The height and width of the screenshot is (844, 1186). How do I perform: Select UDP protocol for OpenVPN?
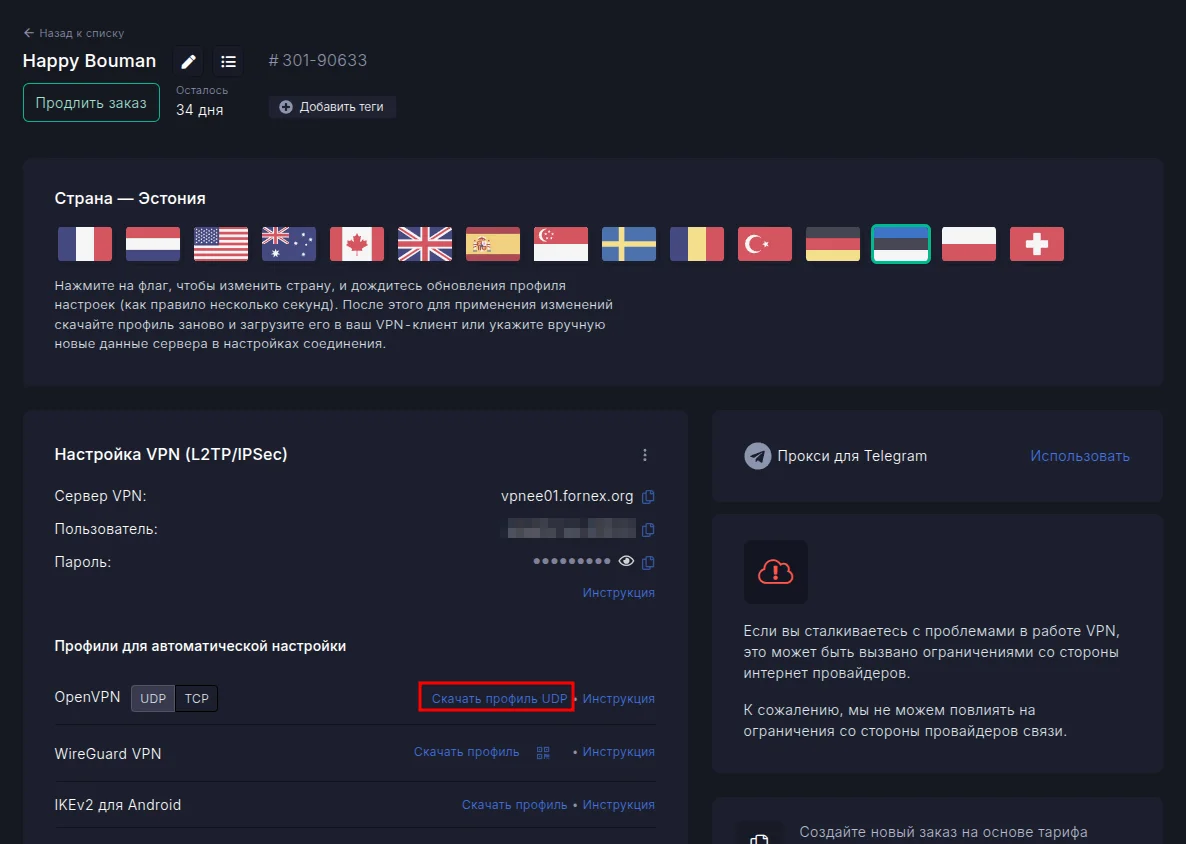[153, 698]
